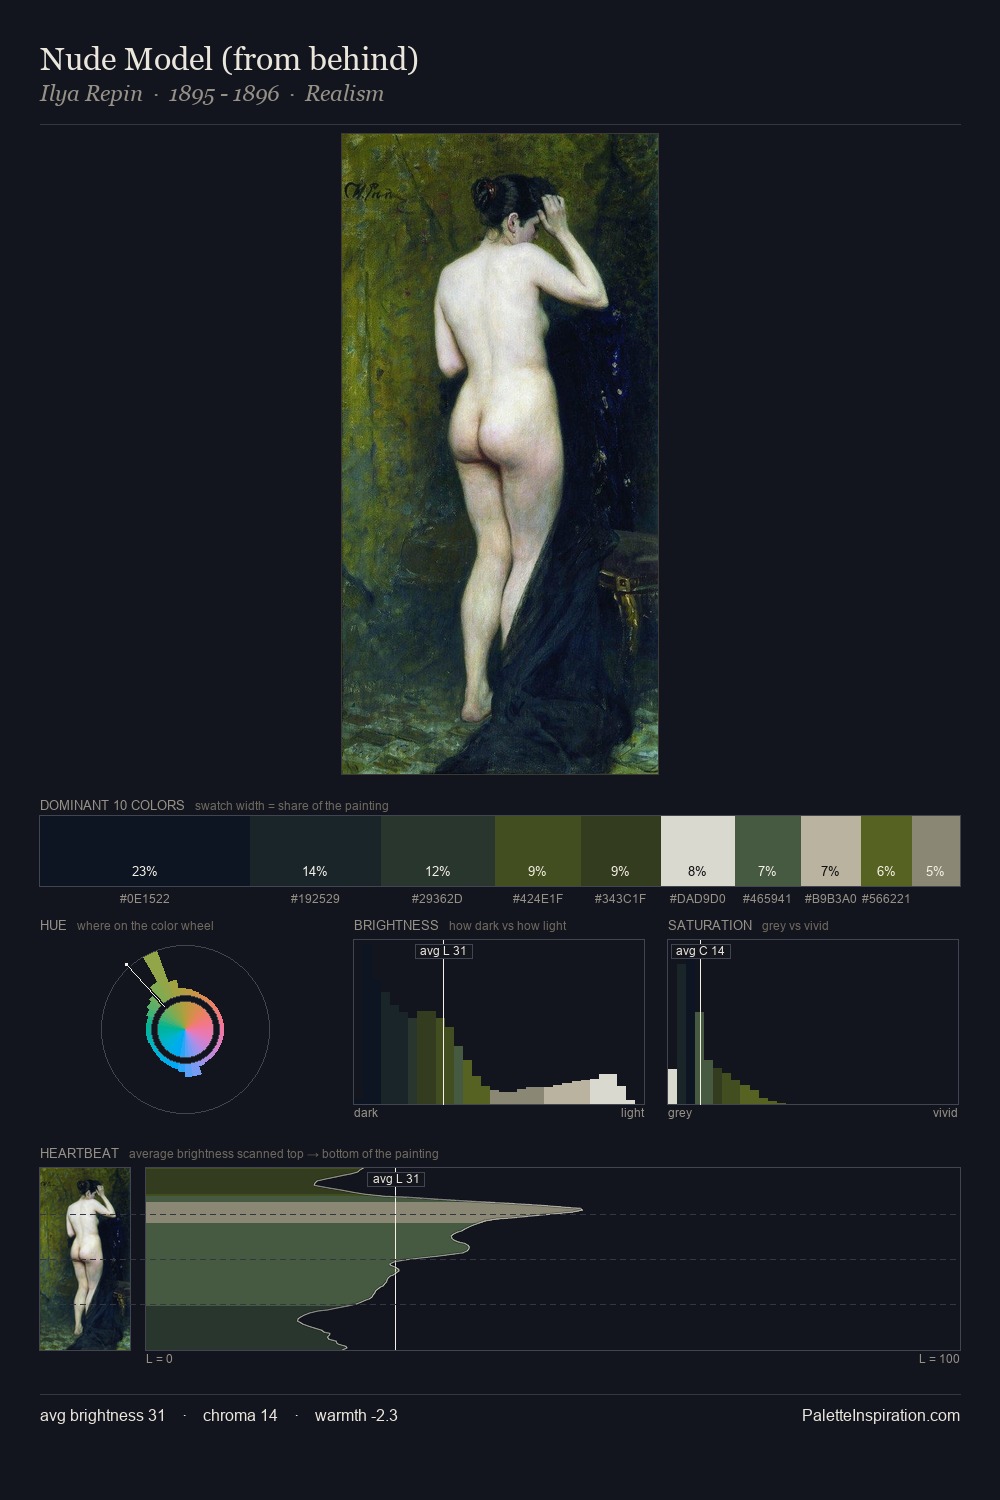Click the L = 100 axis label

point(939,1359)
